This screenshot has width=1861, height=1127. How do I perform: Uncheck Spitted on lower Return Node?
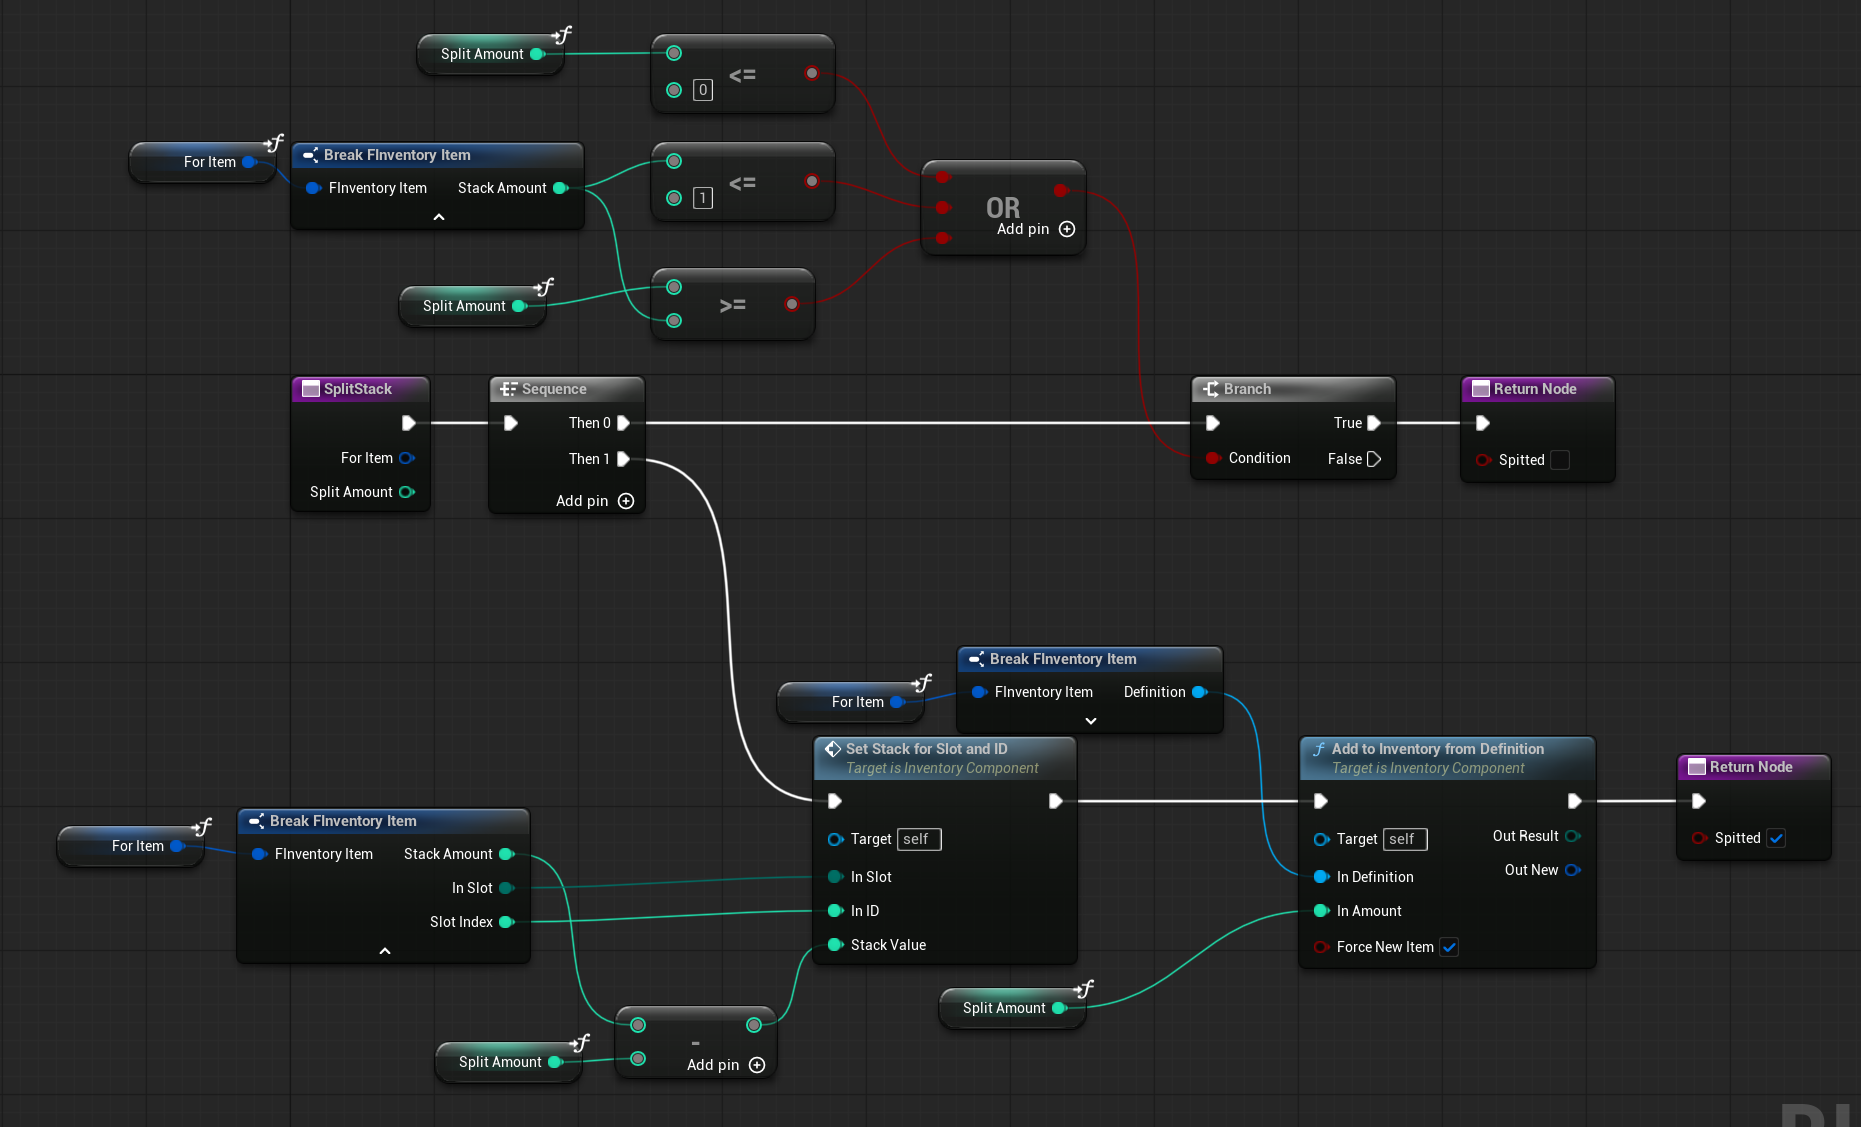coord(1776,838)
